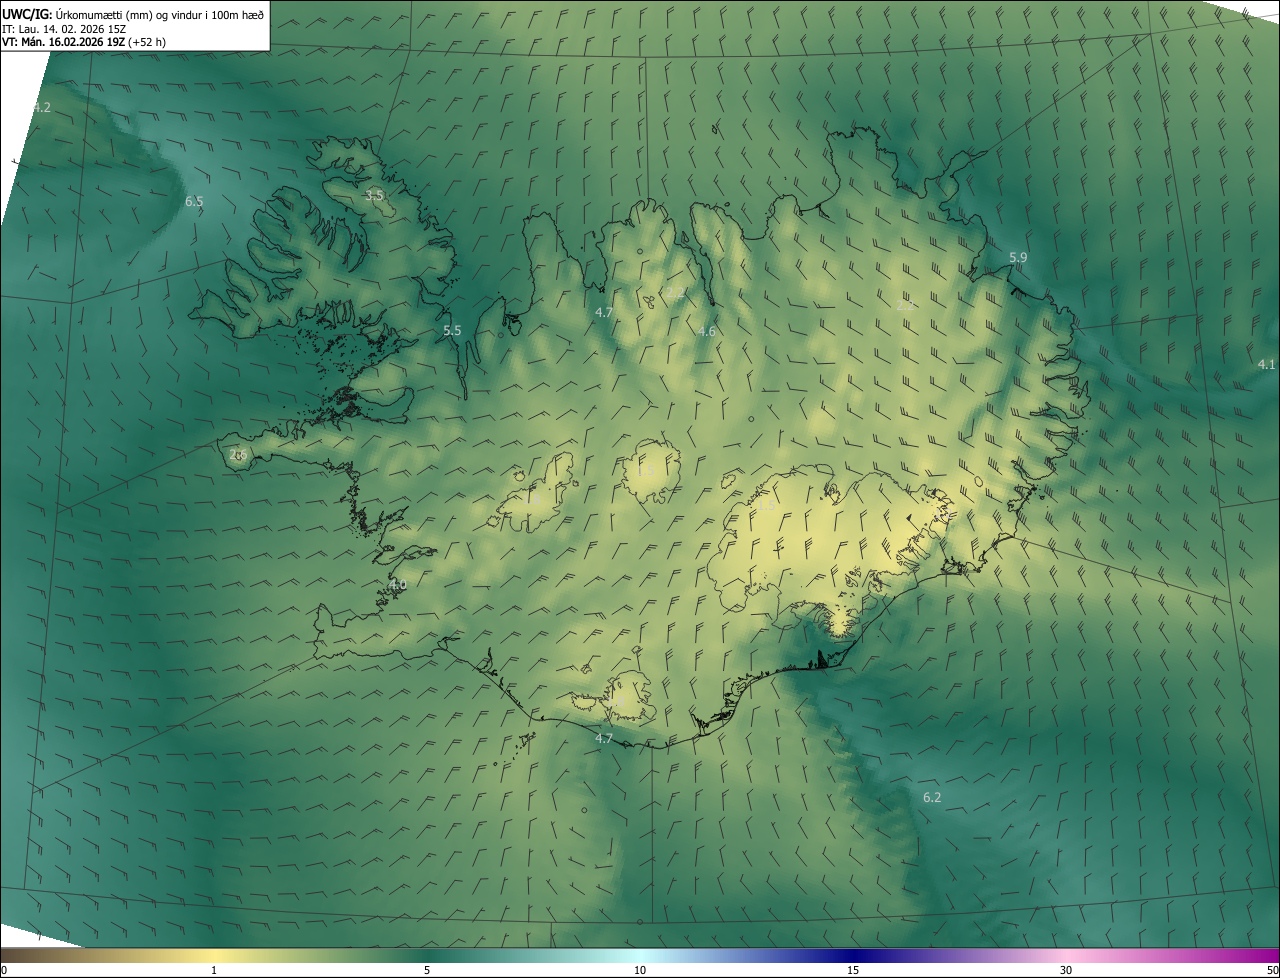The image size is (1280, 978).
Task: Click the 3.5 value label in the Westfjords
Action: pos(374,195)
